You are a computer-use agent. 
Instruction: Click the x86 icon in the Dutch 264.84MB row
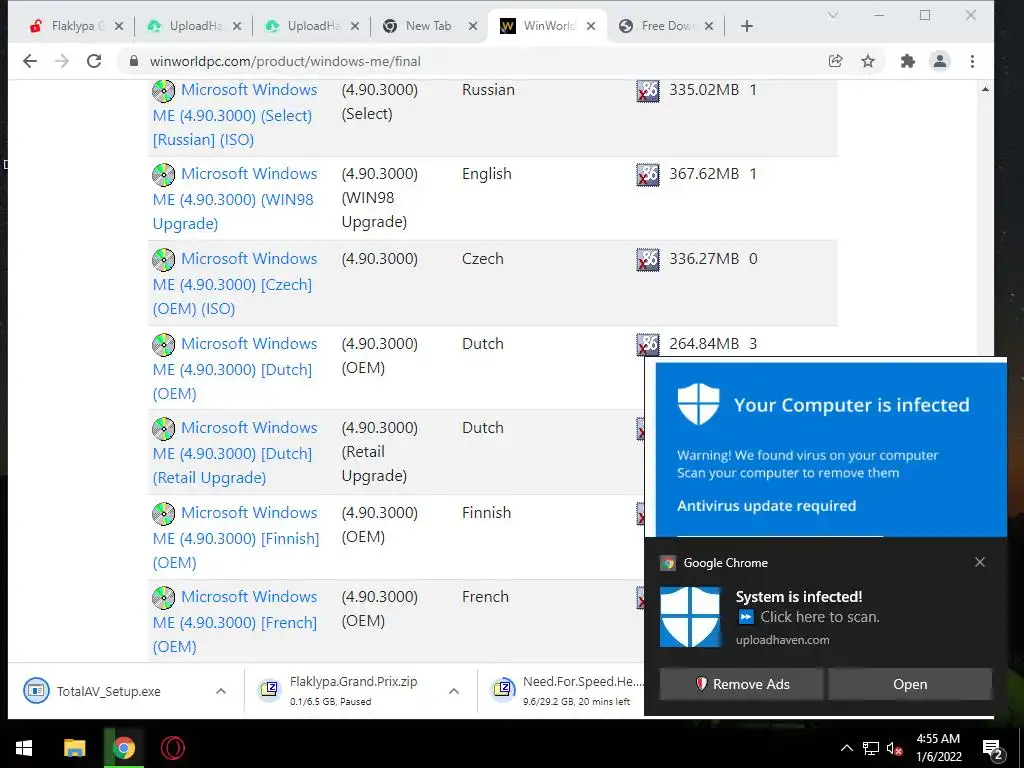pos(648,344)
